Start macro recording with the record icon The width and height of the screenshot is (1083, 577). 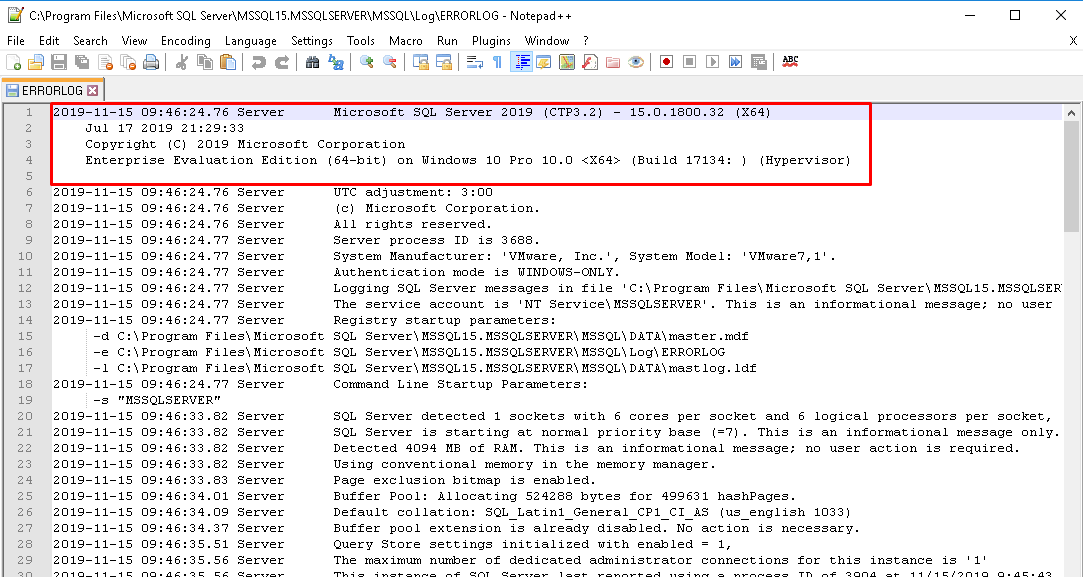(666, 62)
